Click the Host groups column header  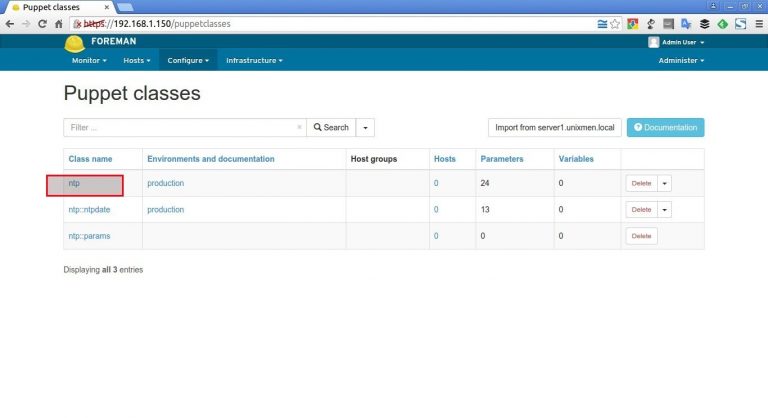(x=374, y=159)
